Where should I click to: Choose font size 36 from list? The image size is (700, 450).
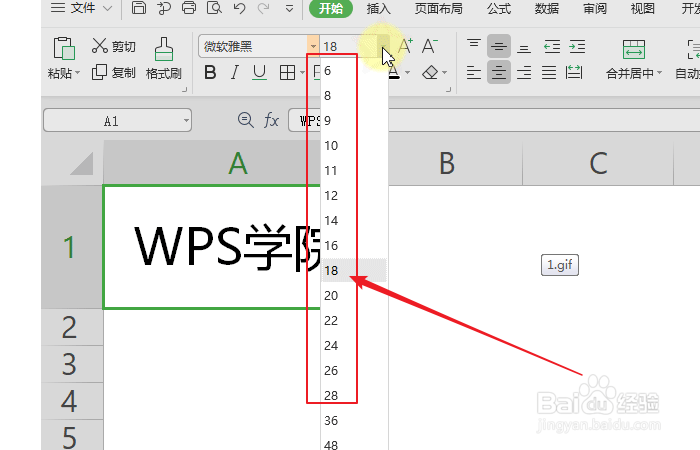coord(354,421)
